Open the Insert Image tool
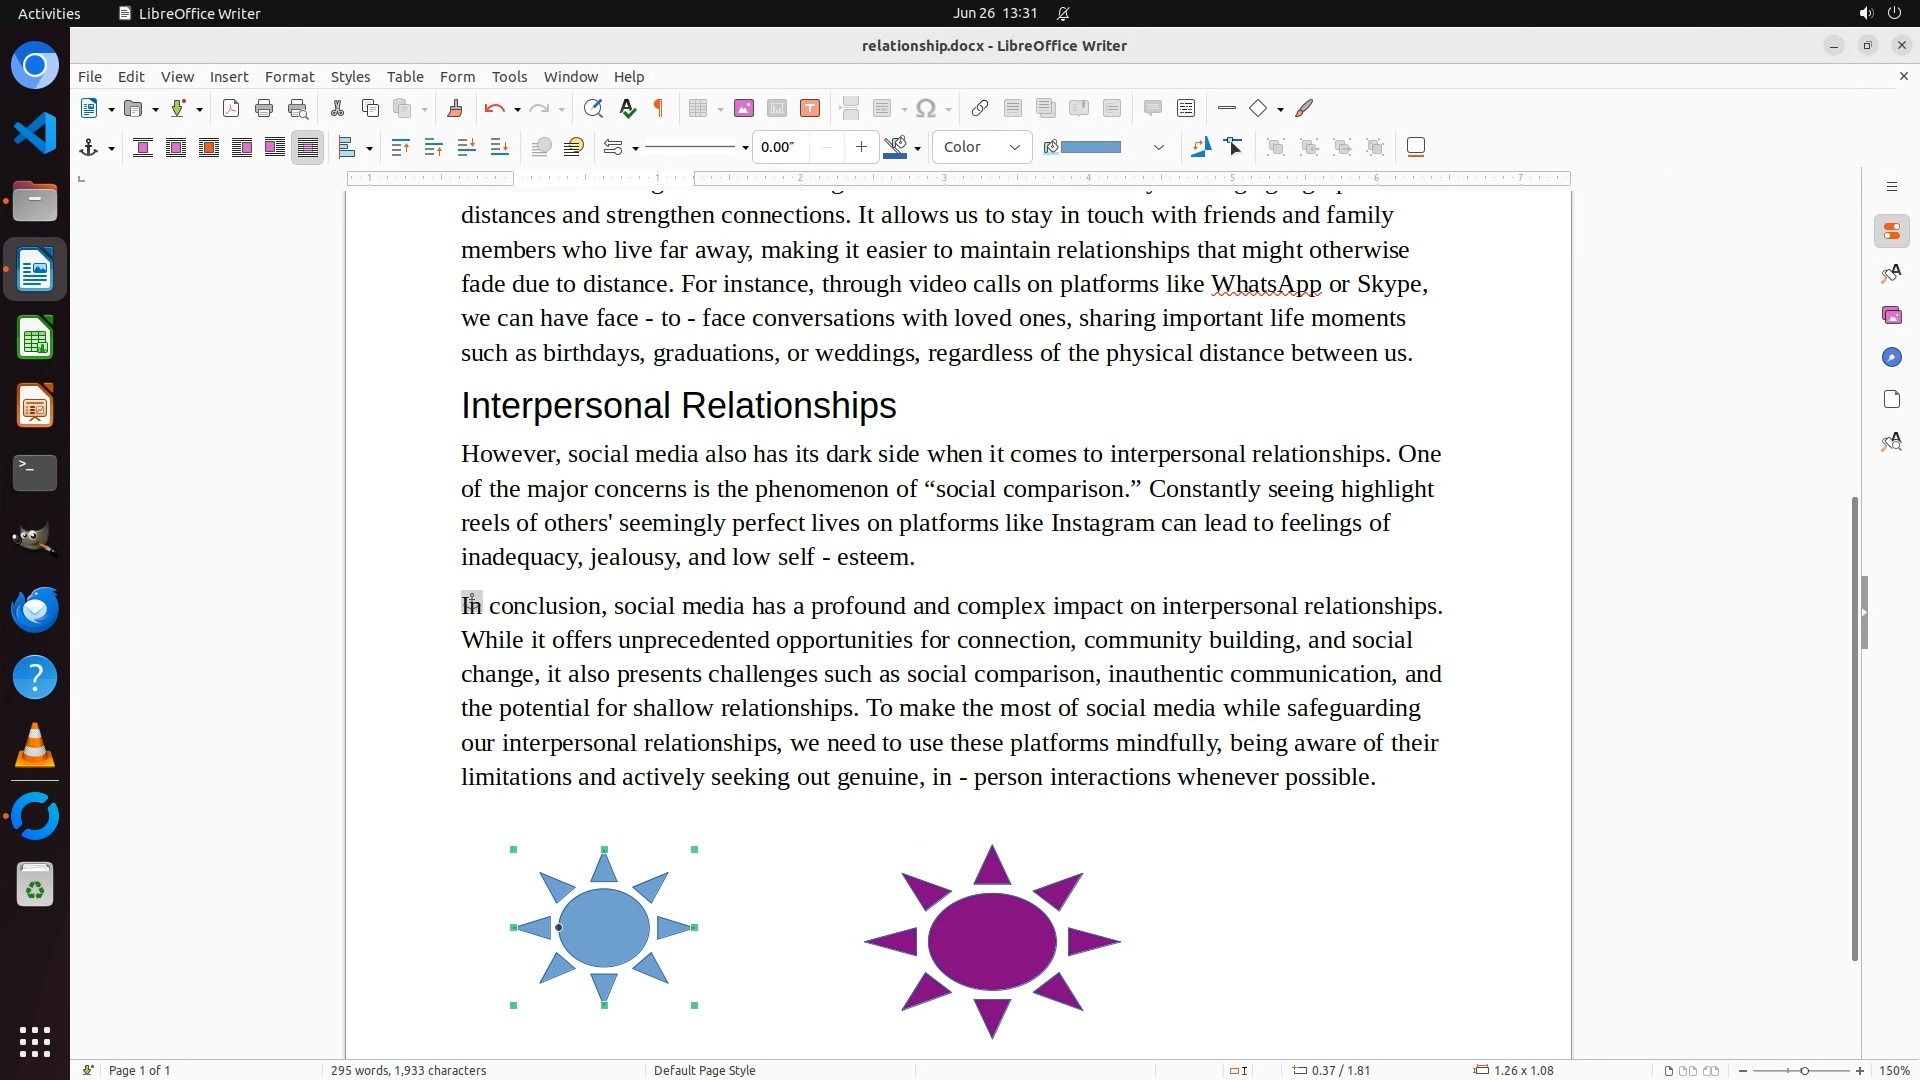Viewport: 1920px width, 1080px height. [743, 108]
